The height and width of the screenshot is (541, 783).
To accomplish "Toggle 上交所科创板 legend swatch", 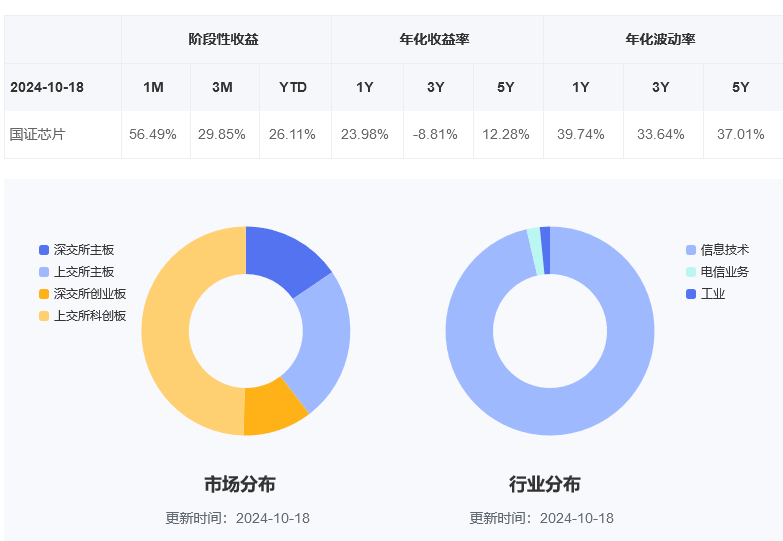I will [44, 316].
